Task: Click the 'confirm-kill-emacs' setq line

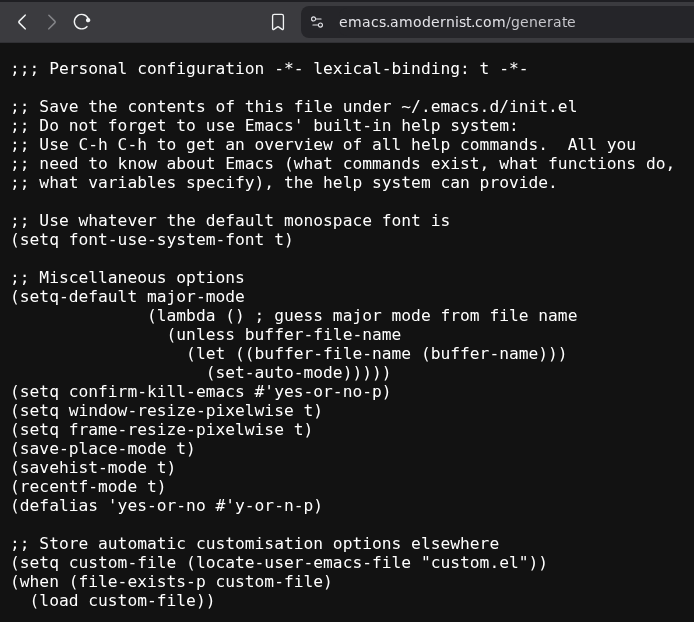Action: [x=200, y=392]
